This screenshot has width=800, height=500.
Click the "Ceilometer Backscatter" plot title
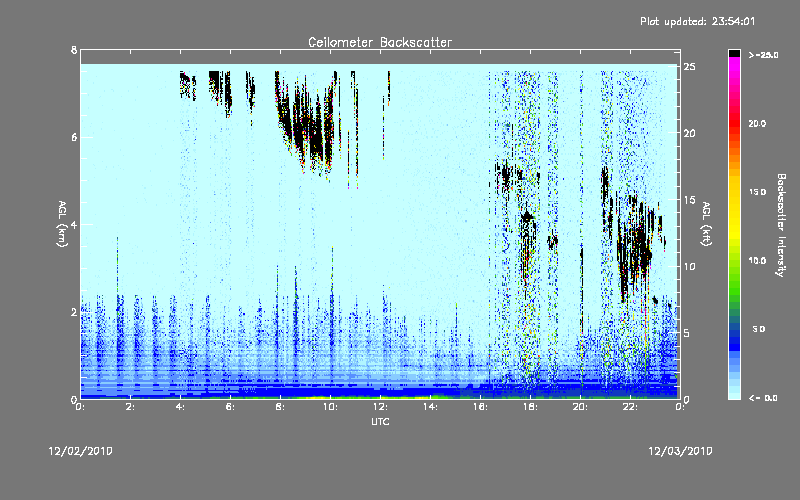(x=380, y=42)
